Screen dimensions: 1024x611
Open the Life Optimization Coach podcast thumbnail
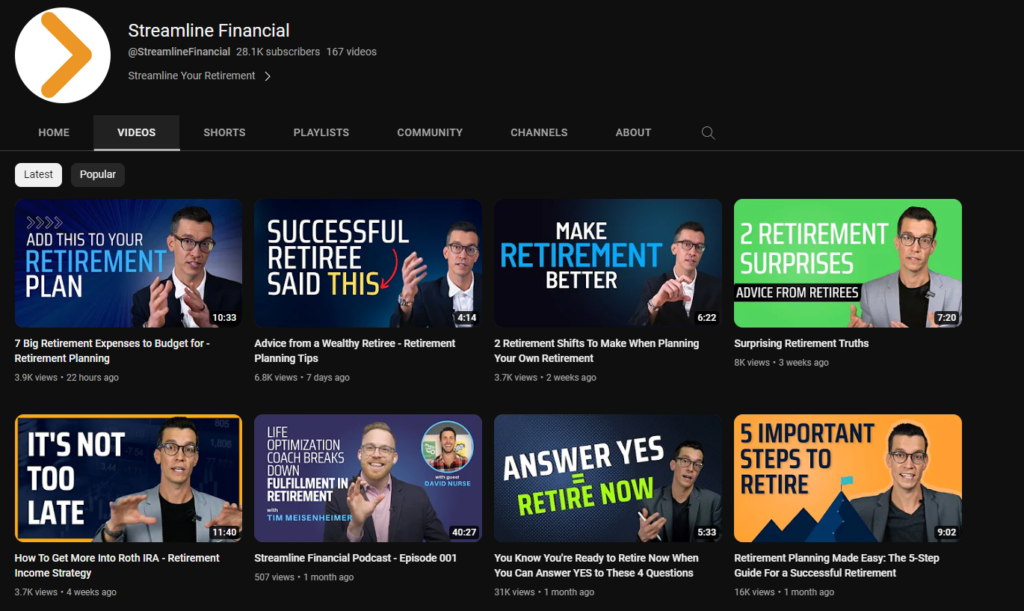tap(368, 478)
